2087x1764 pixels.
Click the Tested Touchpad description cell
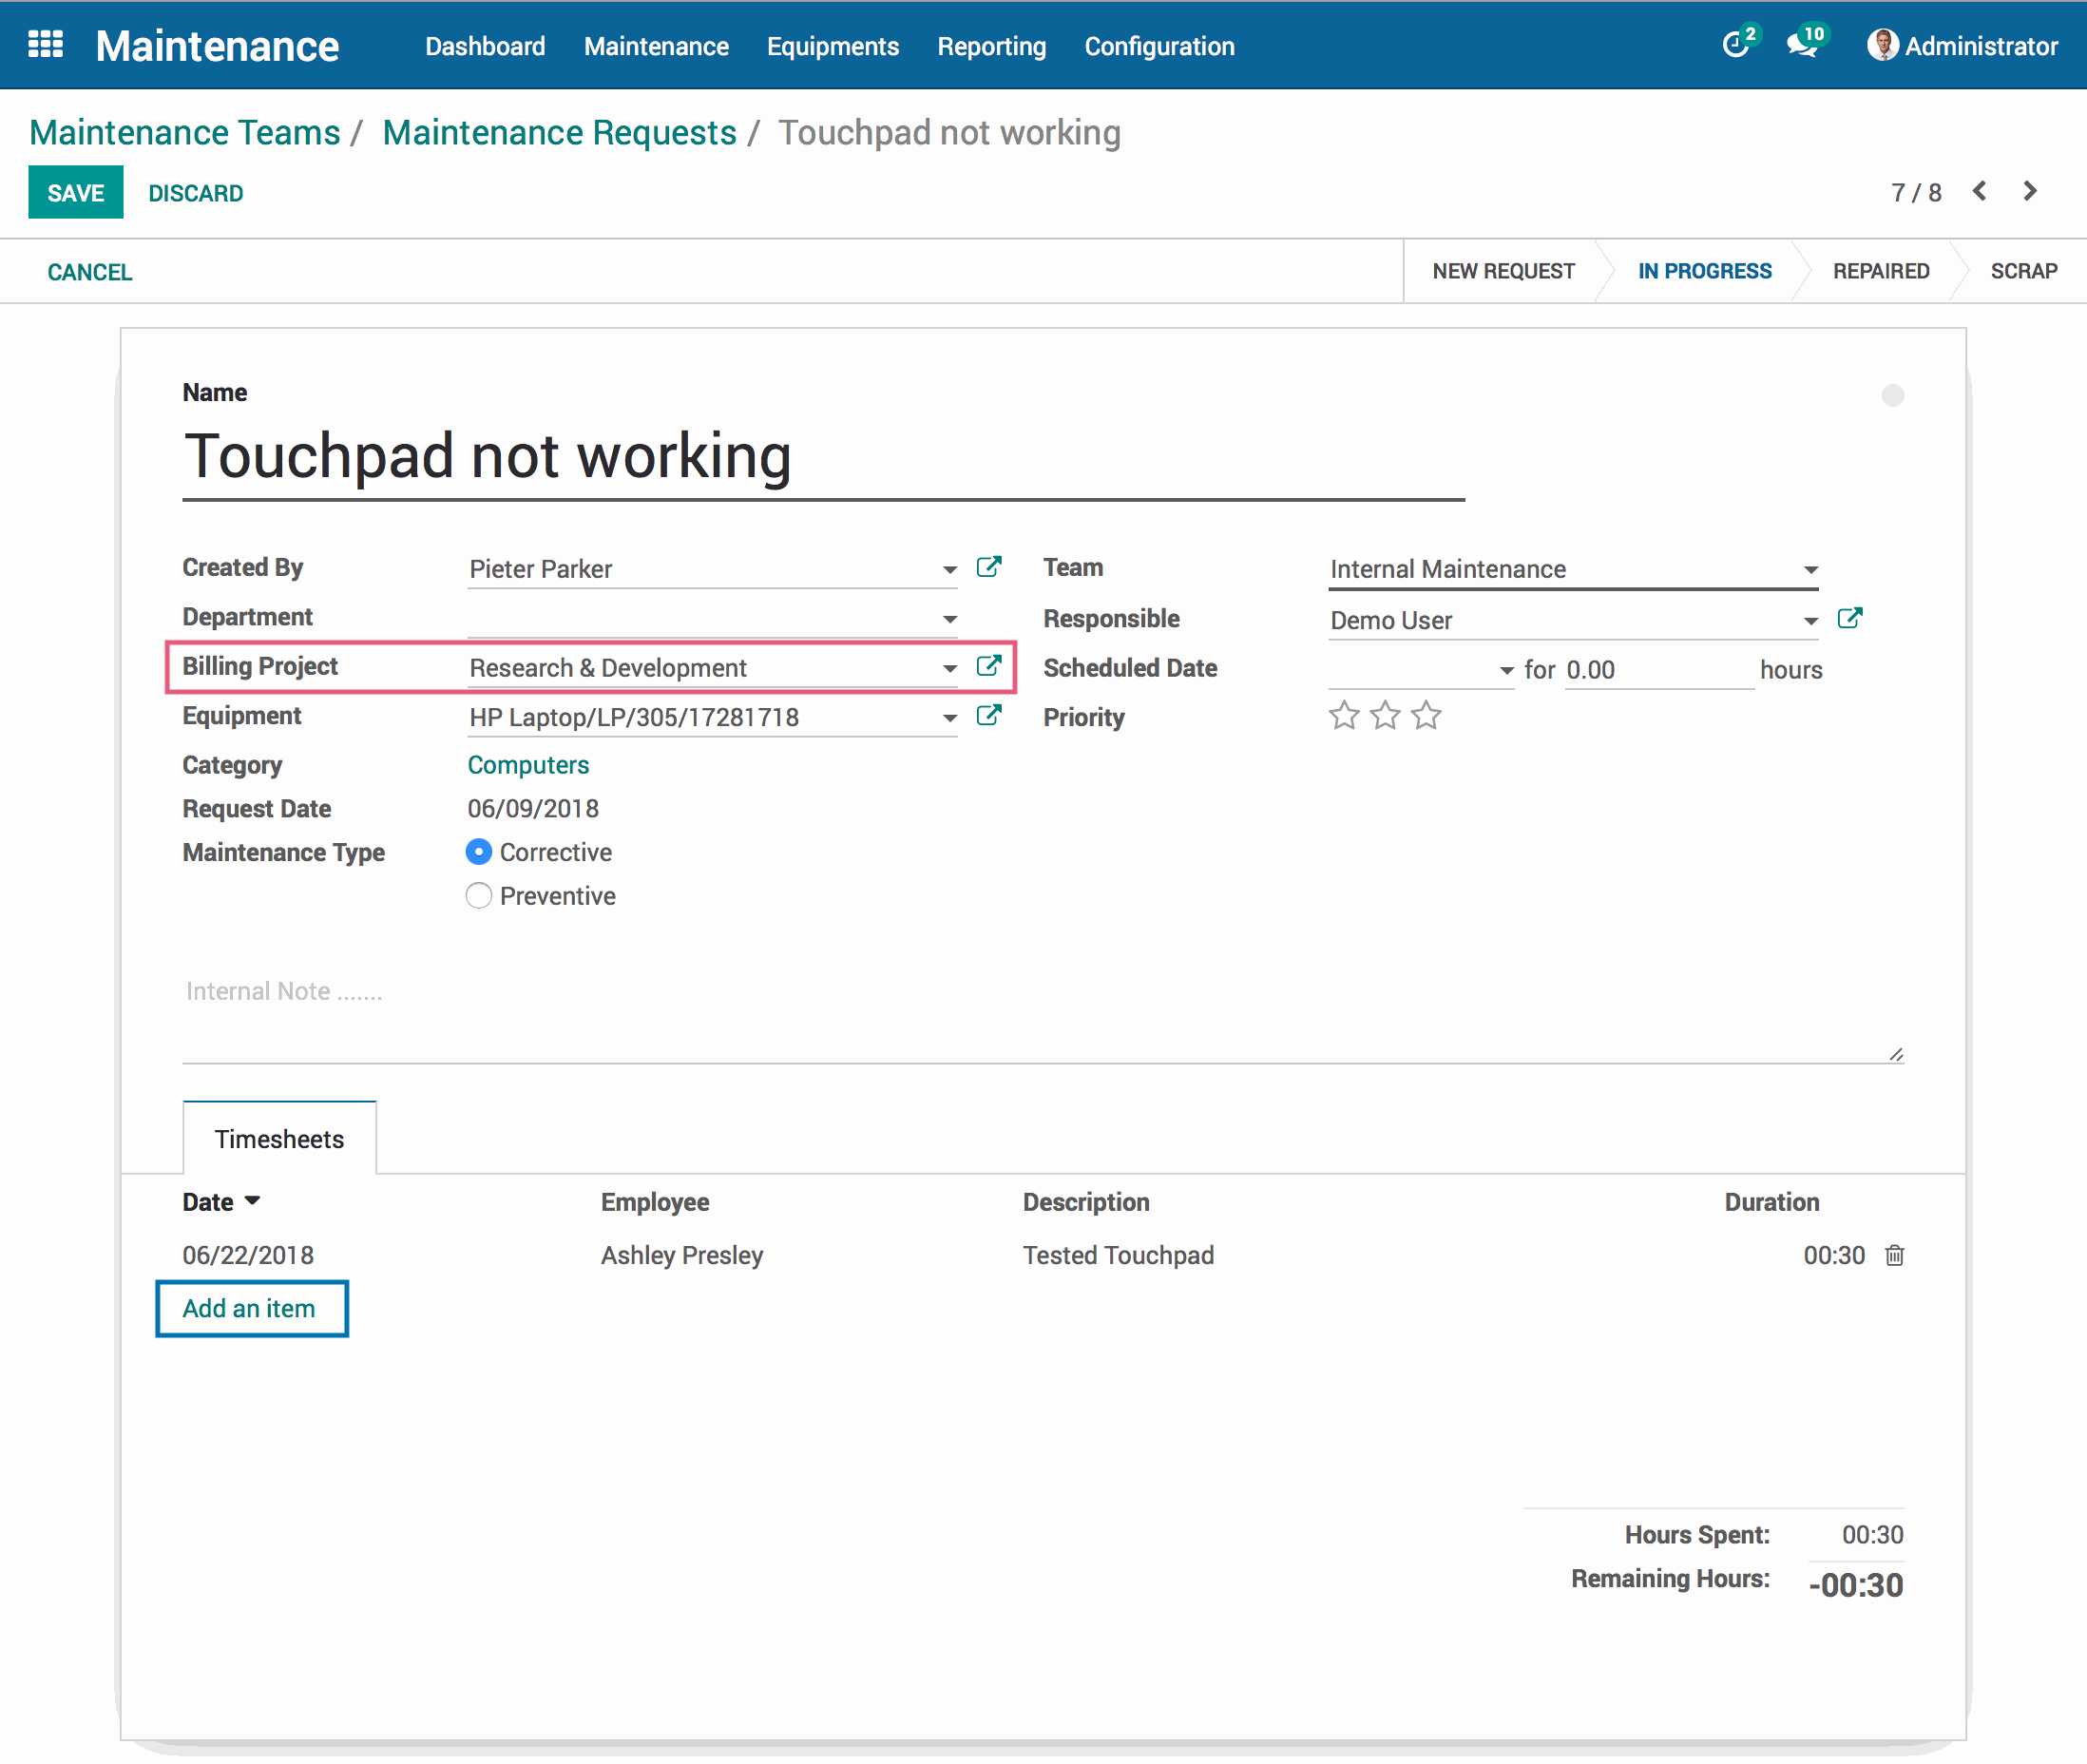[x=1118, y=1255]
